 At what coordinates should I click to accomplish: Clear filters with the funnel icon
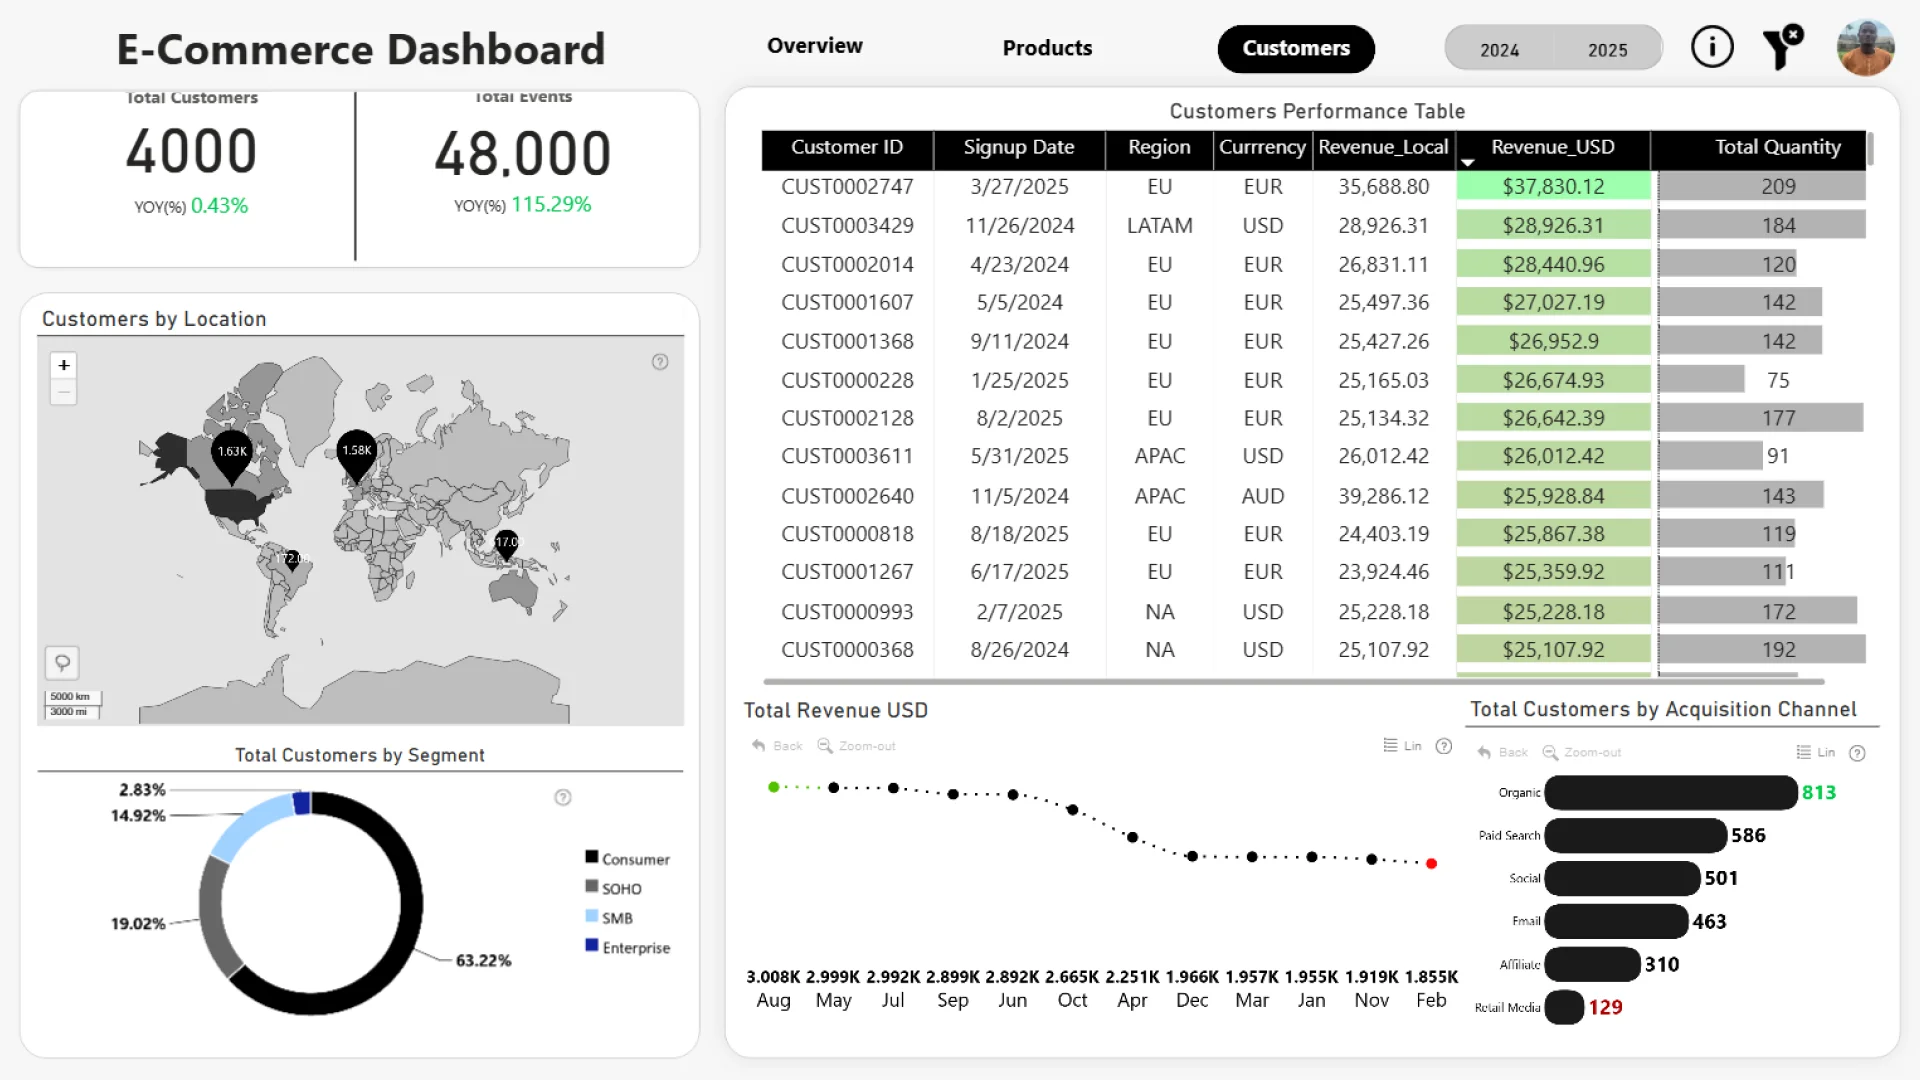pyautogui.click(x=1781, y=48)
